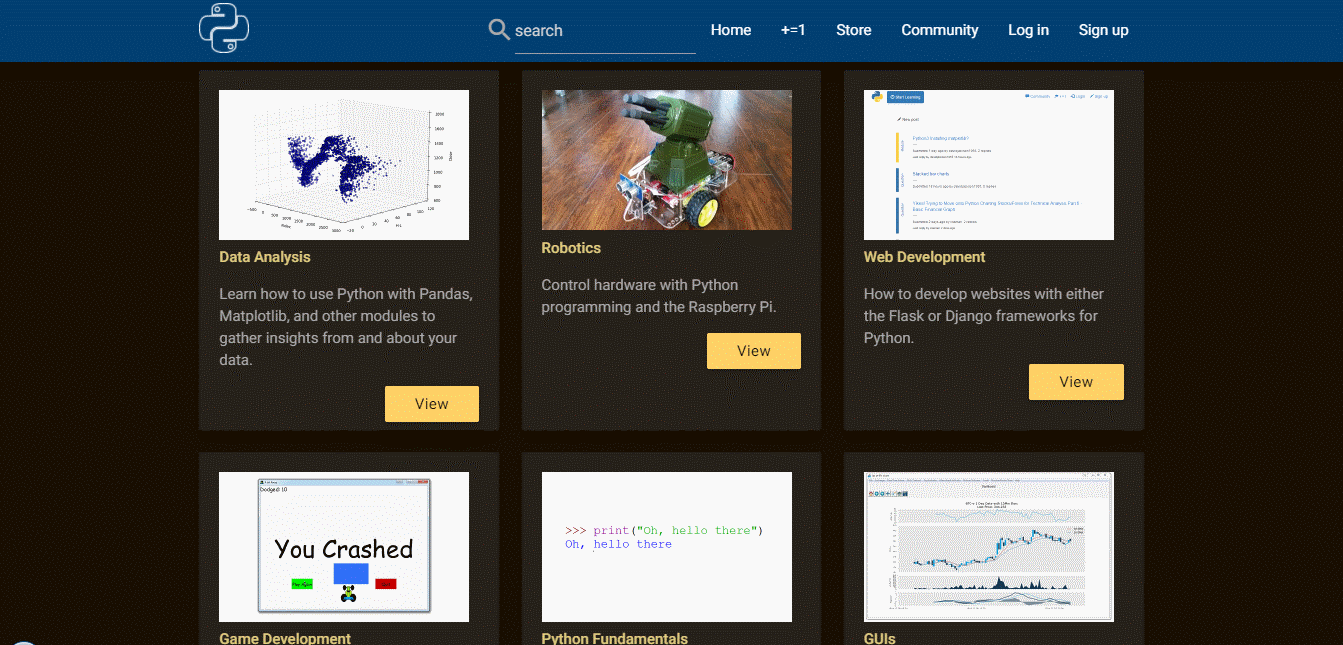This screenshot has height=645, width=1343.
Task: Open the +=1 nav item
Action: coord(793,30)
